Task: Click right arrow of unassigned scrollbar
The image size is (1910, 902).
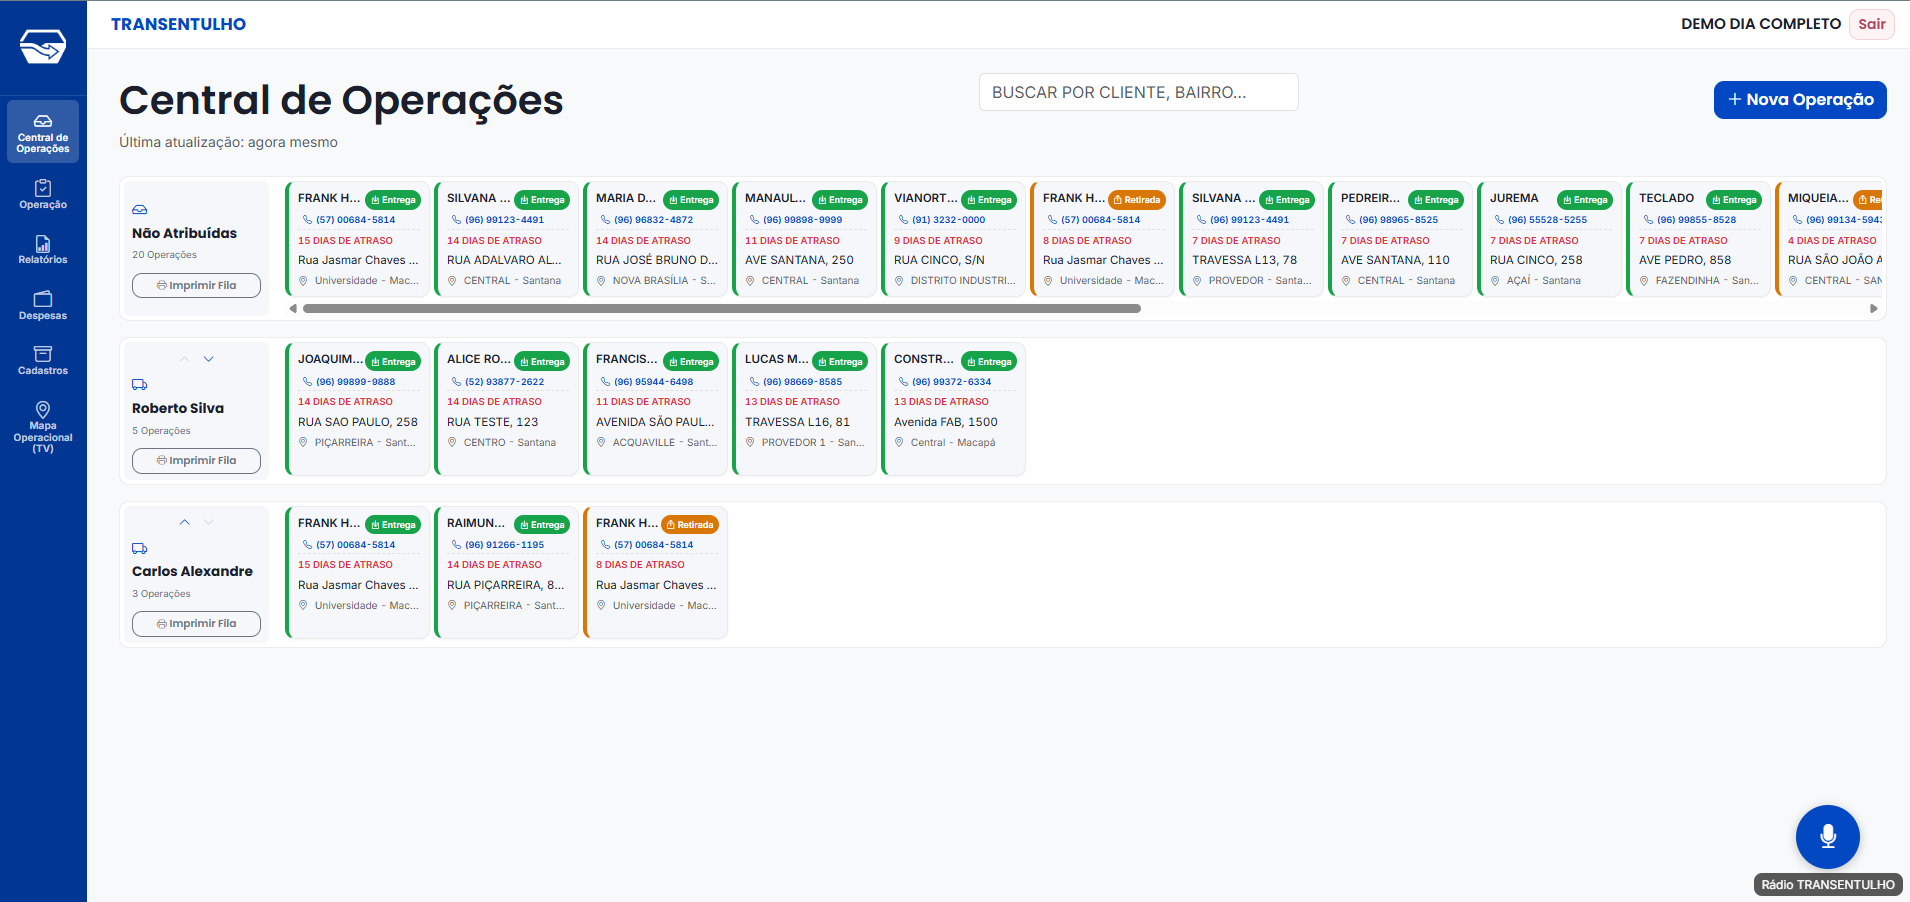Action: [x=1874, y=309]
